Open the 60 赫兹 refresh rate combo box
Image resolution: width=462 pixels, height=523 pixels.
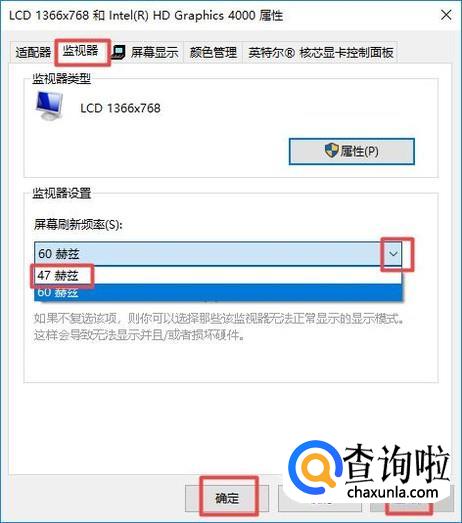pyautogui.click(x=218, y=254)
